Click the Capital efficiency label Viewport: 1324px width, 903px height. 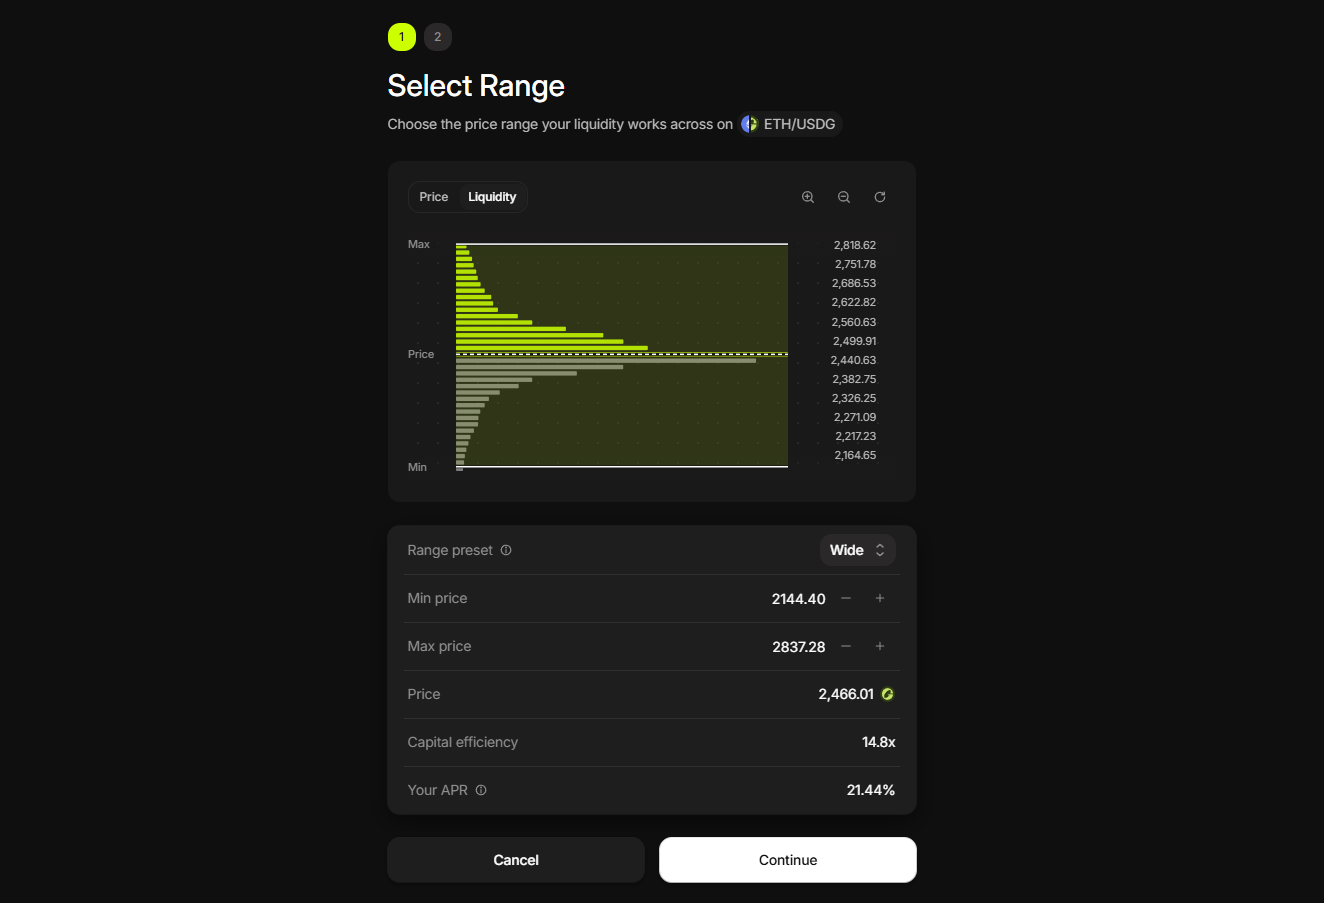463,742
